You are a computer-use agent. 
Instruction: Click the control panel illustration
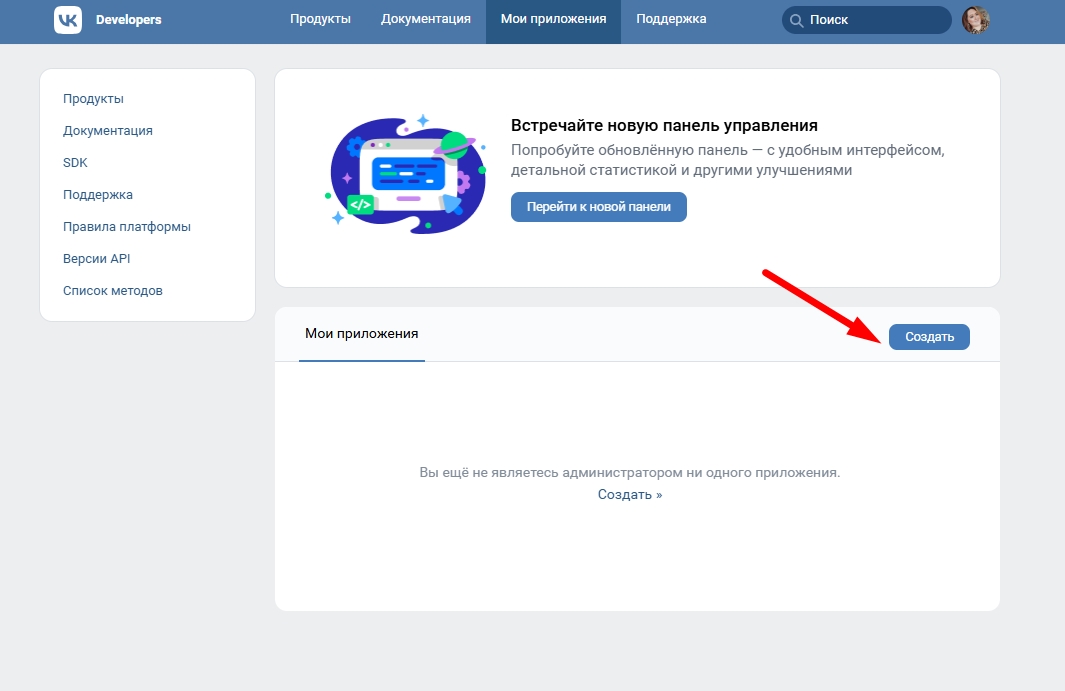click(x=407, y=175)
